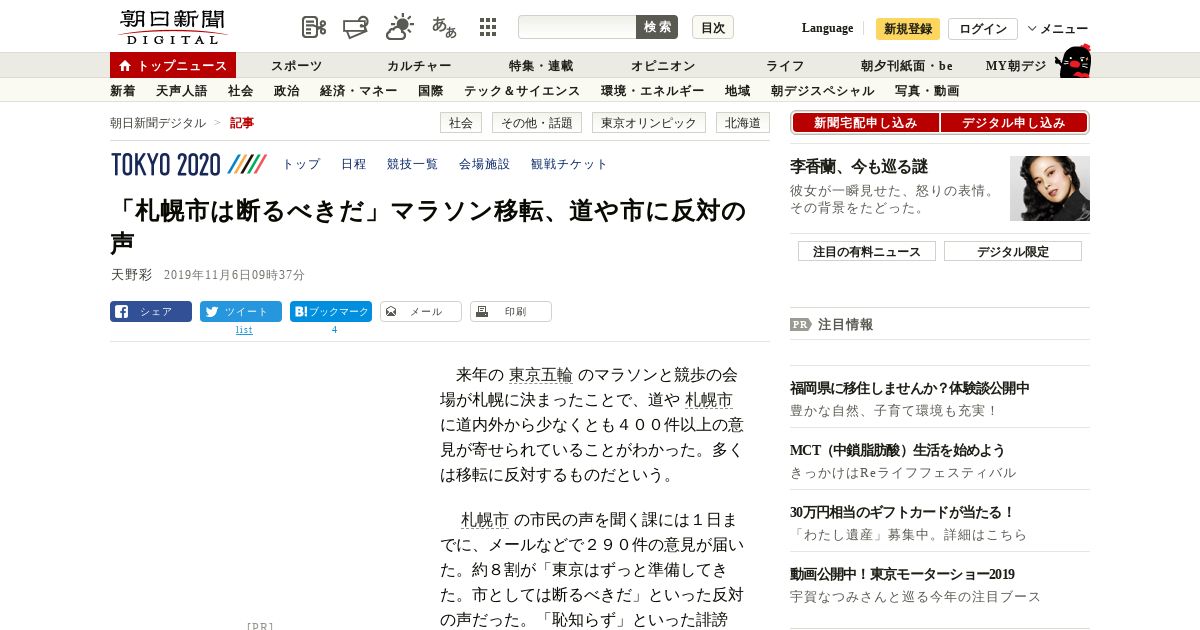
Task: Print article with 印刷 button
Action: [x=511, y=312]
